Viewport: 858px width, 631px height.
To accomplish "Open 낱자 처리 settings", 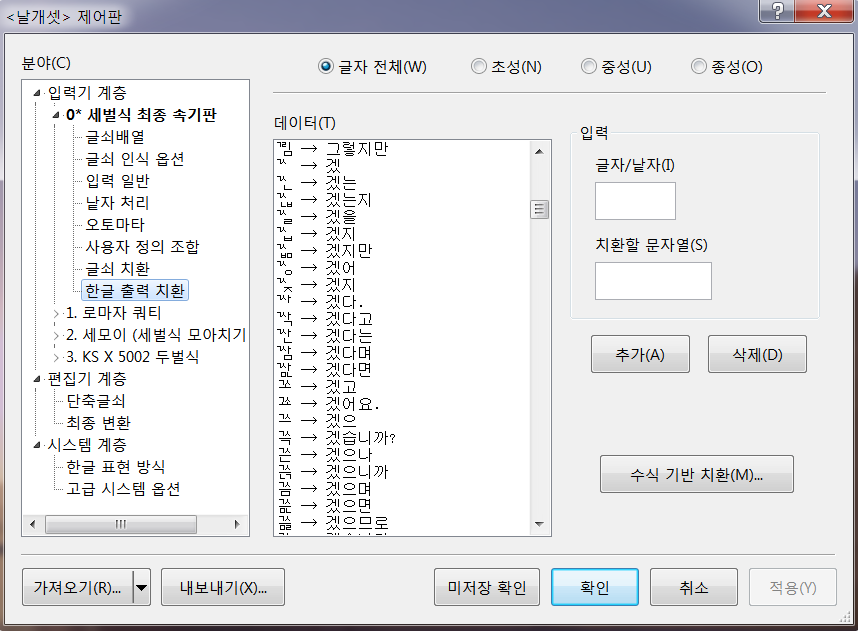I will tap(117, 202).
